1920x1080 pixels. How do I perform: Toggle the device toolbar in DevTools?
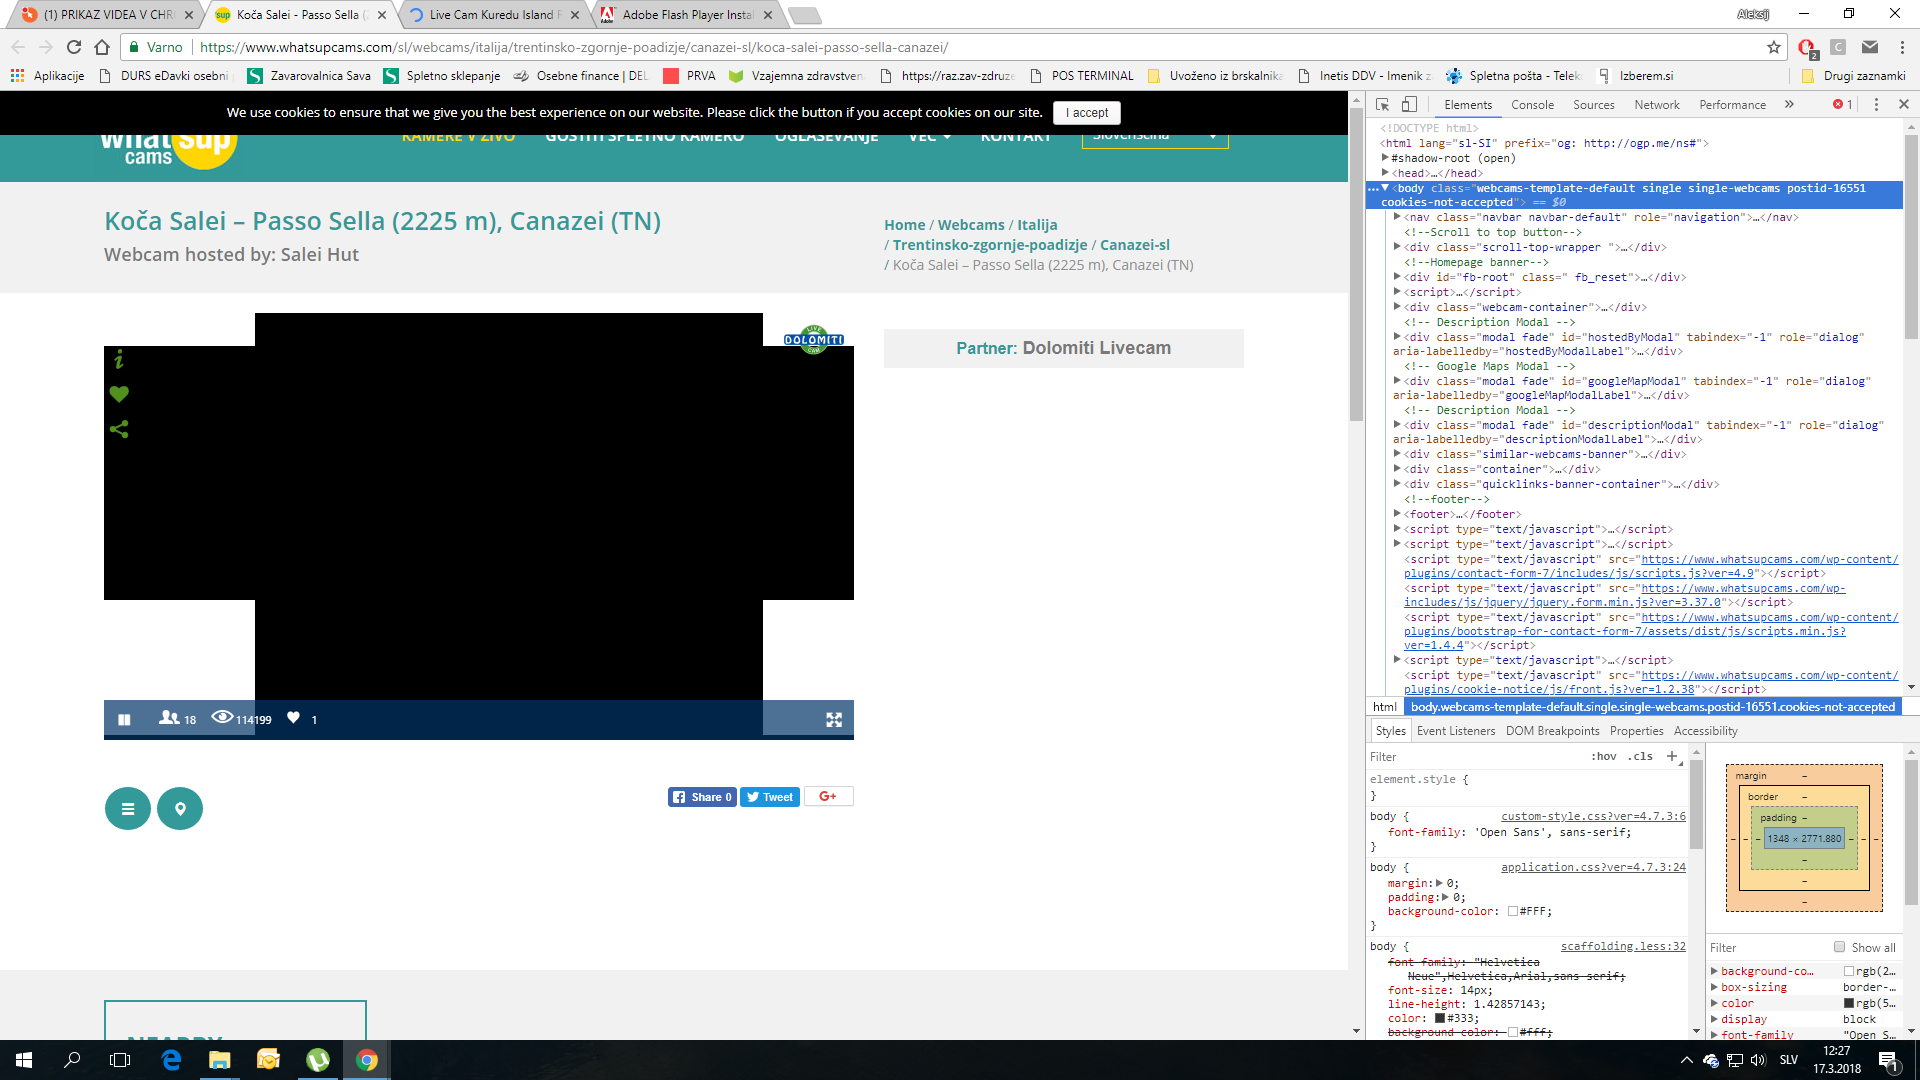click(x=1409, y=105)
